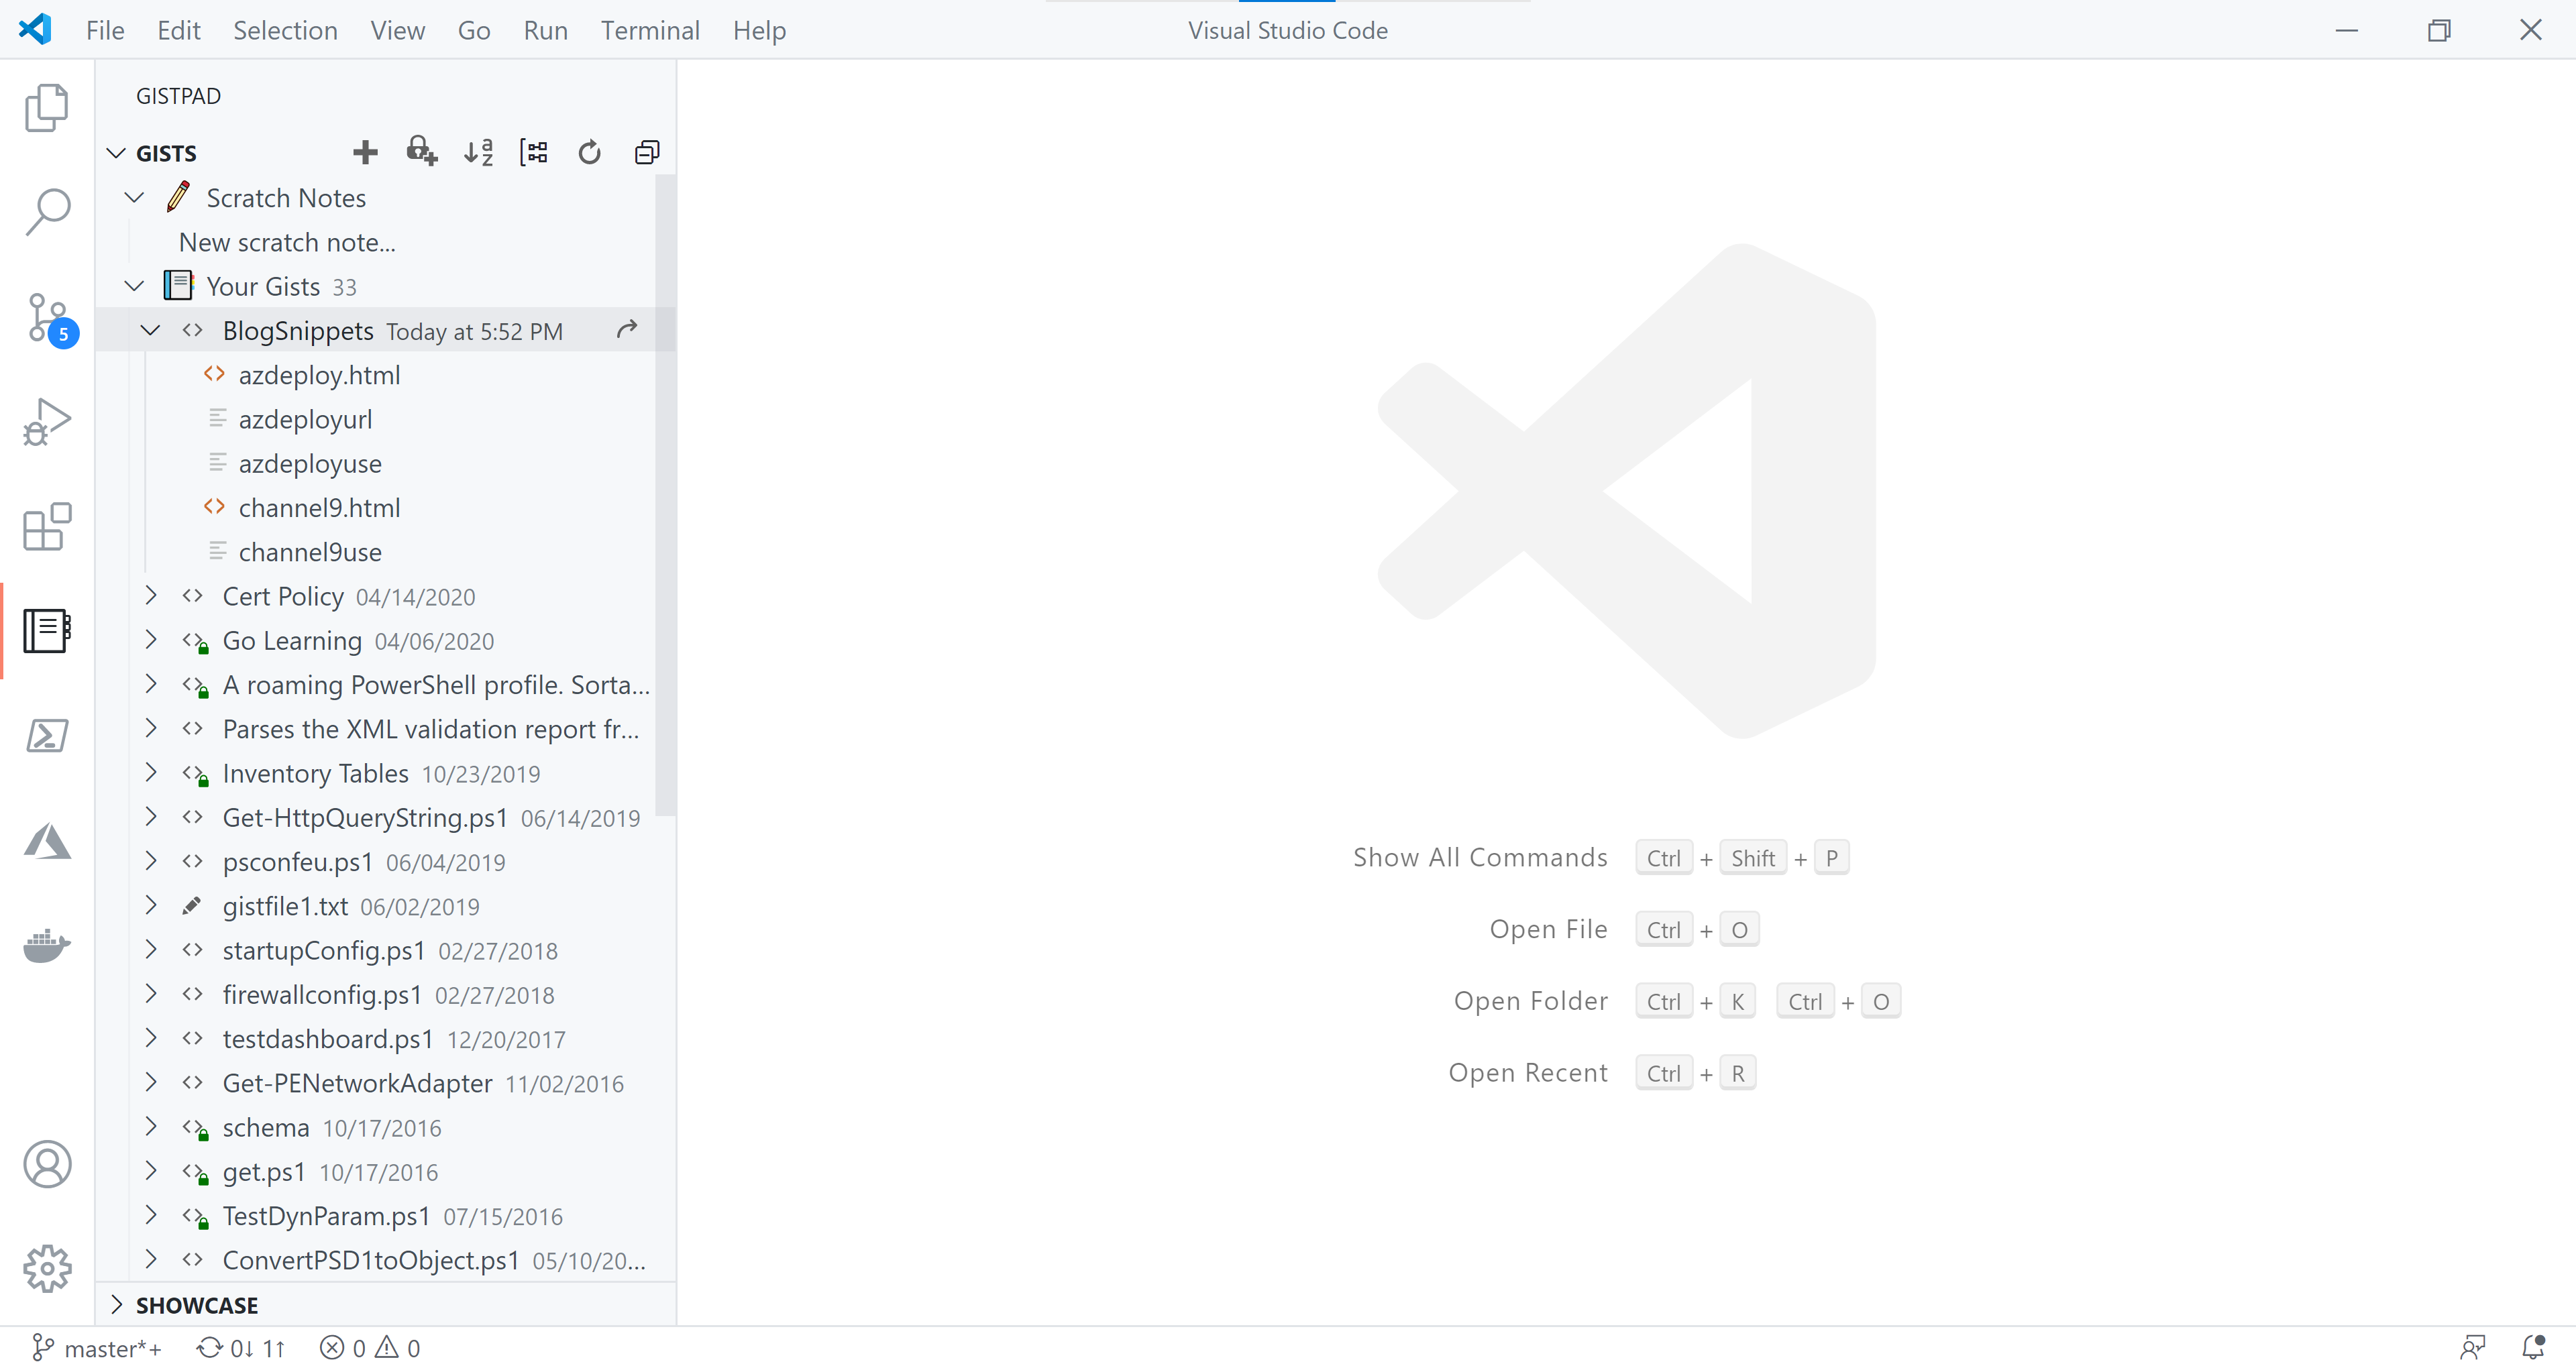Viewport: 2576px width, 1368px height.
Task: Collapse the Scratch Notes node
Action: tap(134, 197)
